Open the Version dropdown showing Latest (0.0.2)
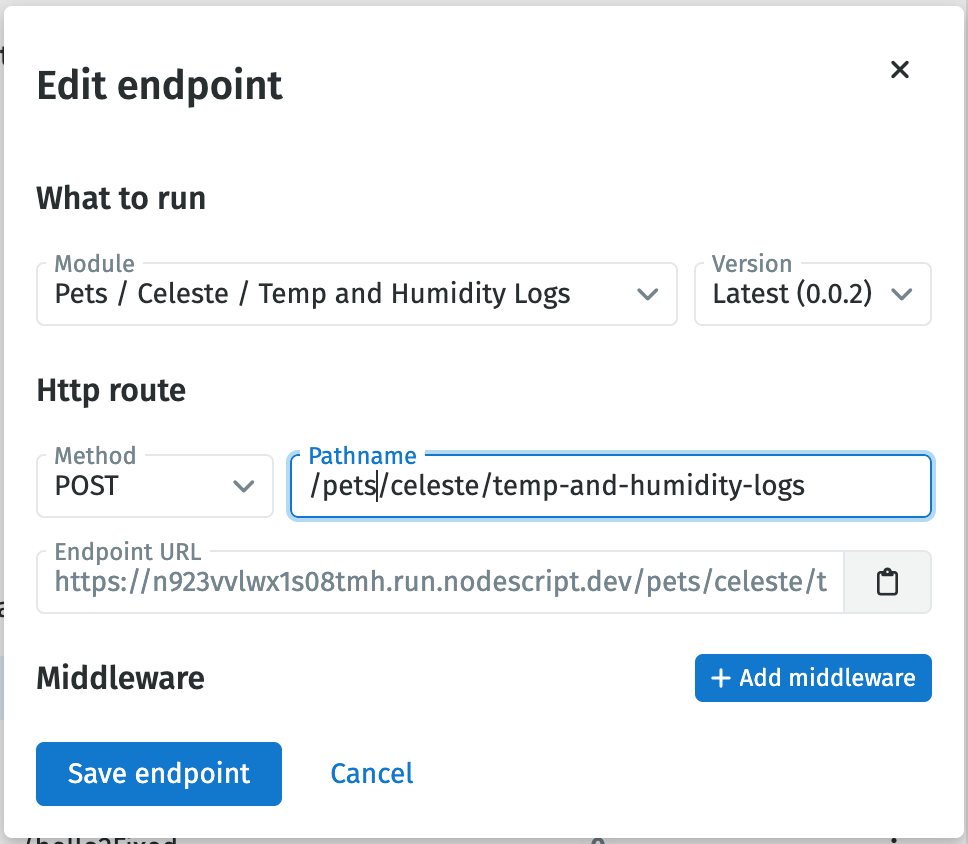This screenshot has height=844, width=968. (x=812, y=294)
